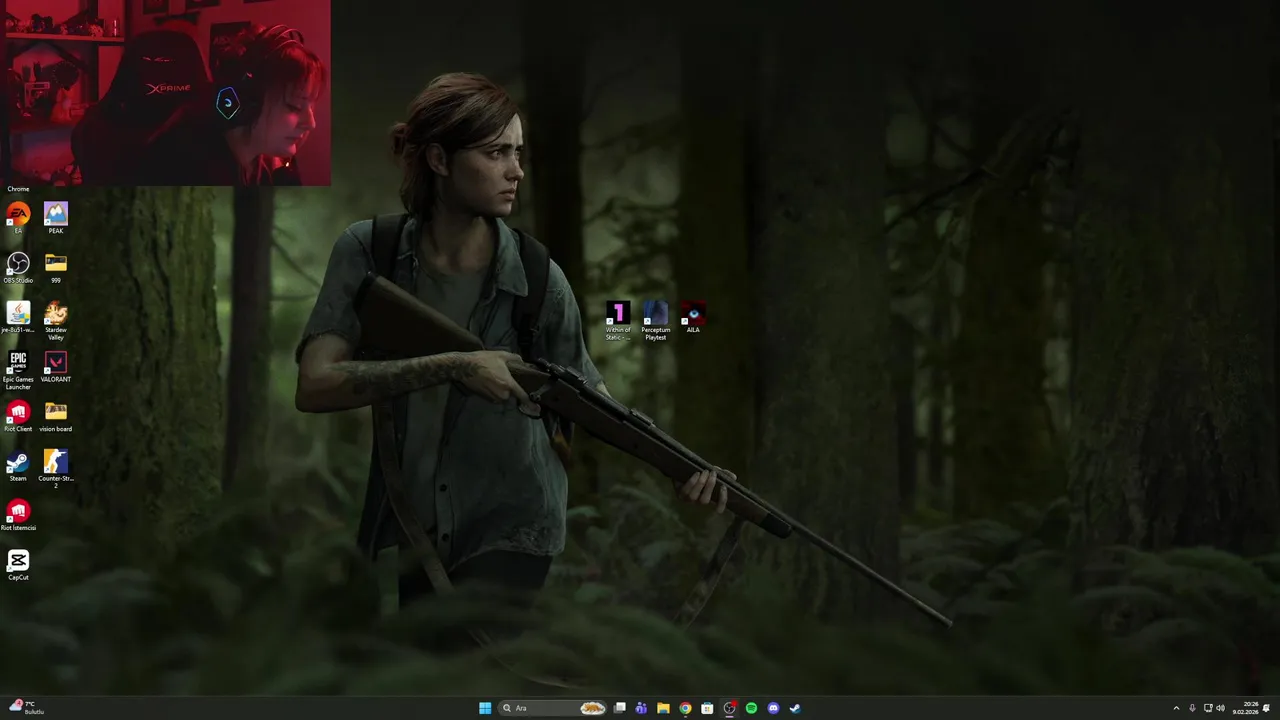The image size is (1280, 720).
Task: Select the Epic Games Launcher icon
Action: tap(18, 370)
